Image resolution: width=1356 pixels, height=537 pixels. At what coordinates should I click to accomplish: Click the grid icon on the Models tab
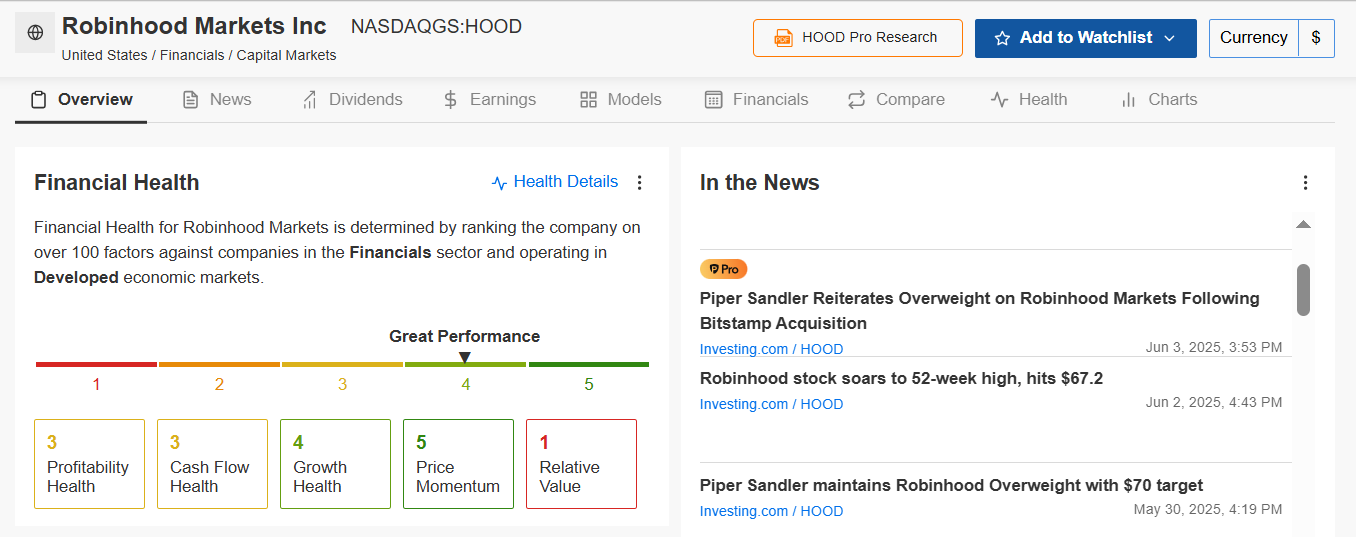click(588, 100)
